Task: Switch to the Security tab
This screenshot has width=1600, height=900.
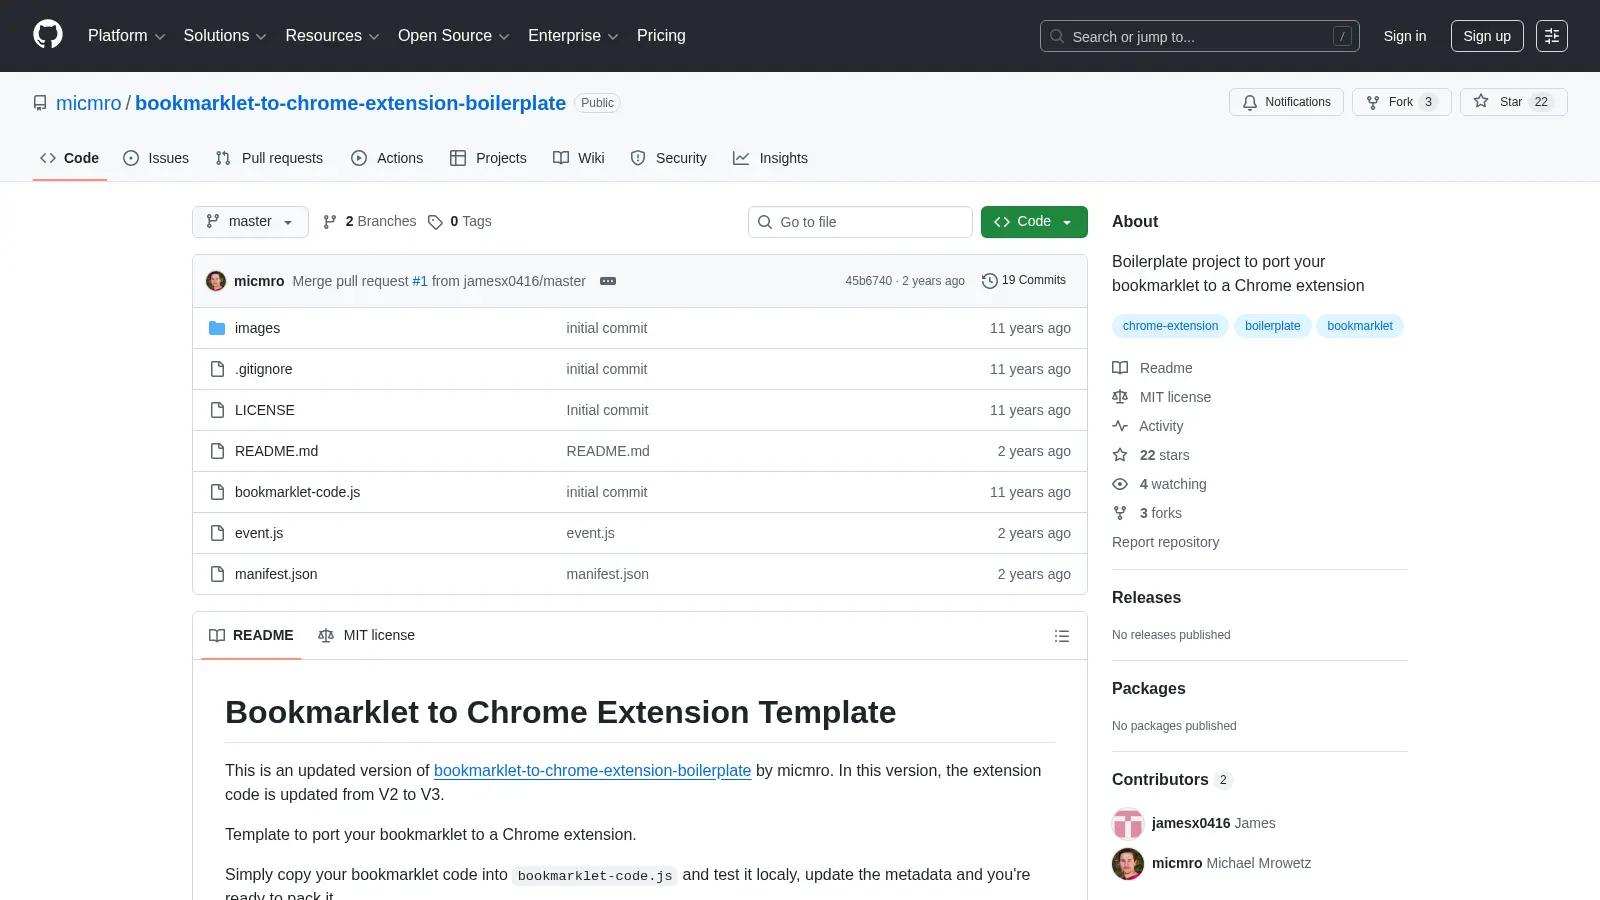Action: pyautogui.click(x=668, y=158)
